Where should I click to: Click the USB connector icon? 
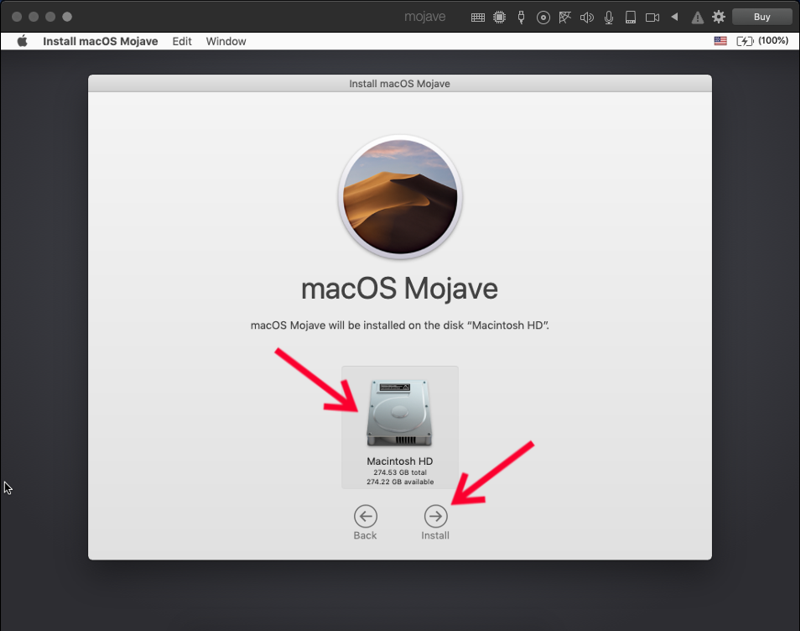tap(521, 17)
